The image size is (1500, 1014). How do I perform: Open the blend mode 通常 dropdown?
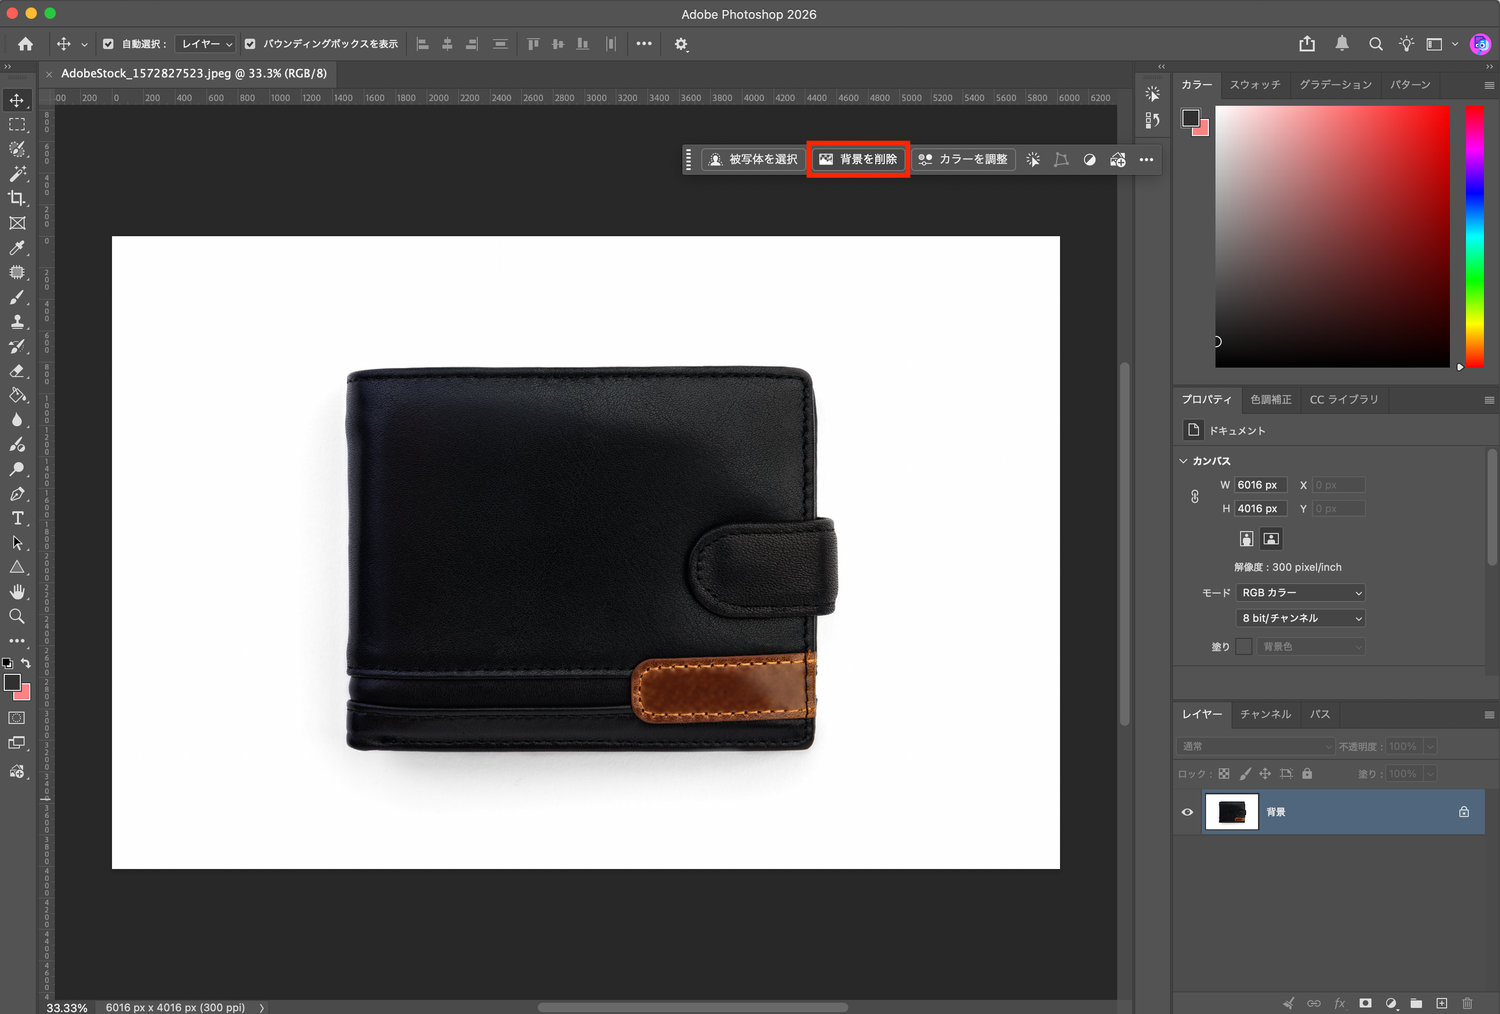point(1256,746)
